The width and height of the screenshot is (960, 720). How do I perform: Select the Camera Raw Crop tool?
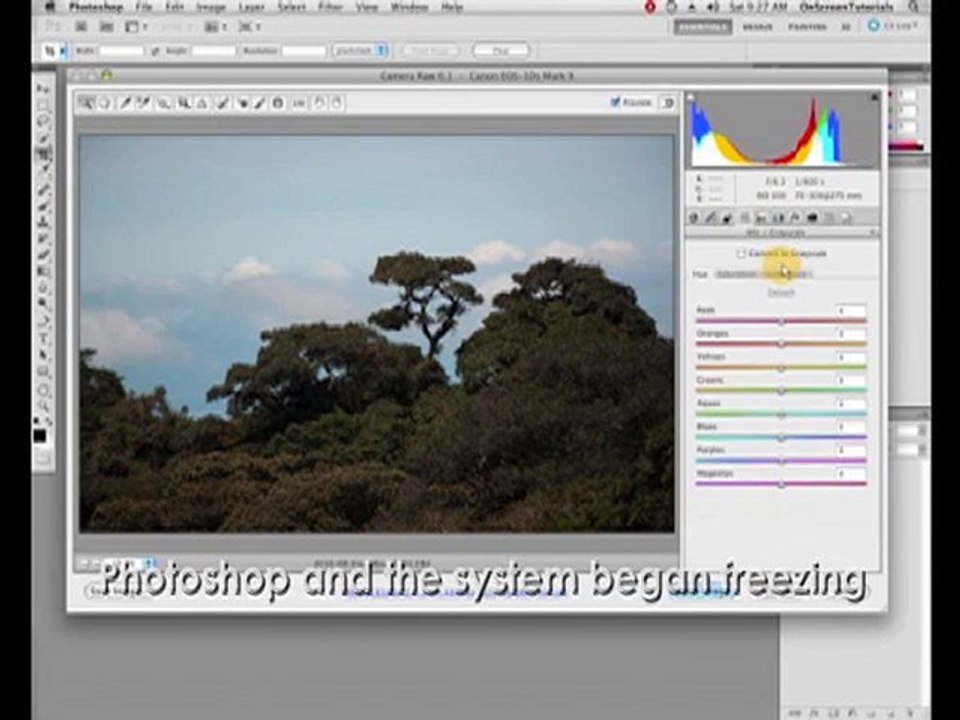tap(183, 103)
